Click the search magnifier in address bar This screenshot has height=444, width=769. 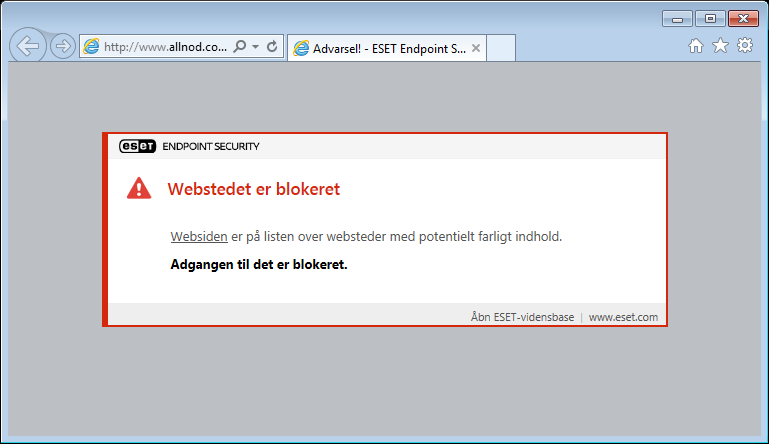click(x=240, y=46)
